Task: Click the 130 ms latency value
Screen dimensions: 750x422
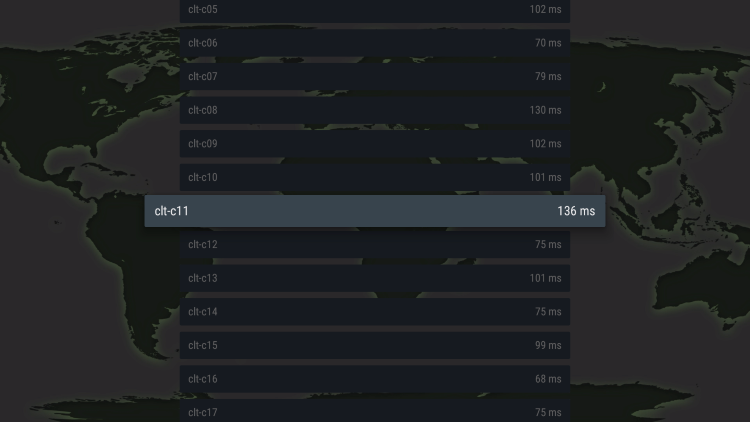Action: point(545,110)
